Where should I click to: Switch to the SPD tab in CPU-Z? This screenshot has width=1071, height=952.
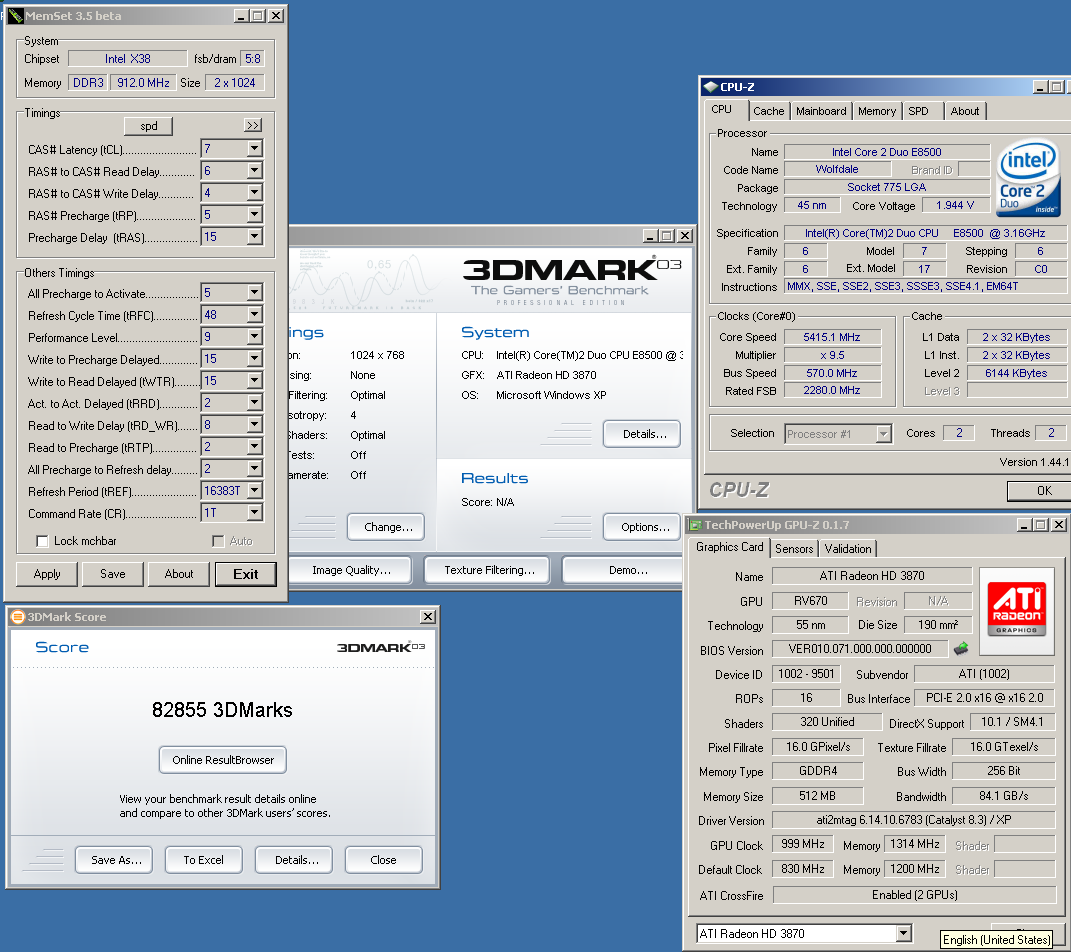(x=919, y=111)
